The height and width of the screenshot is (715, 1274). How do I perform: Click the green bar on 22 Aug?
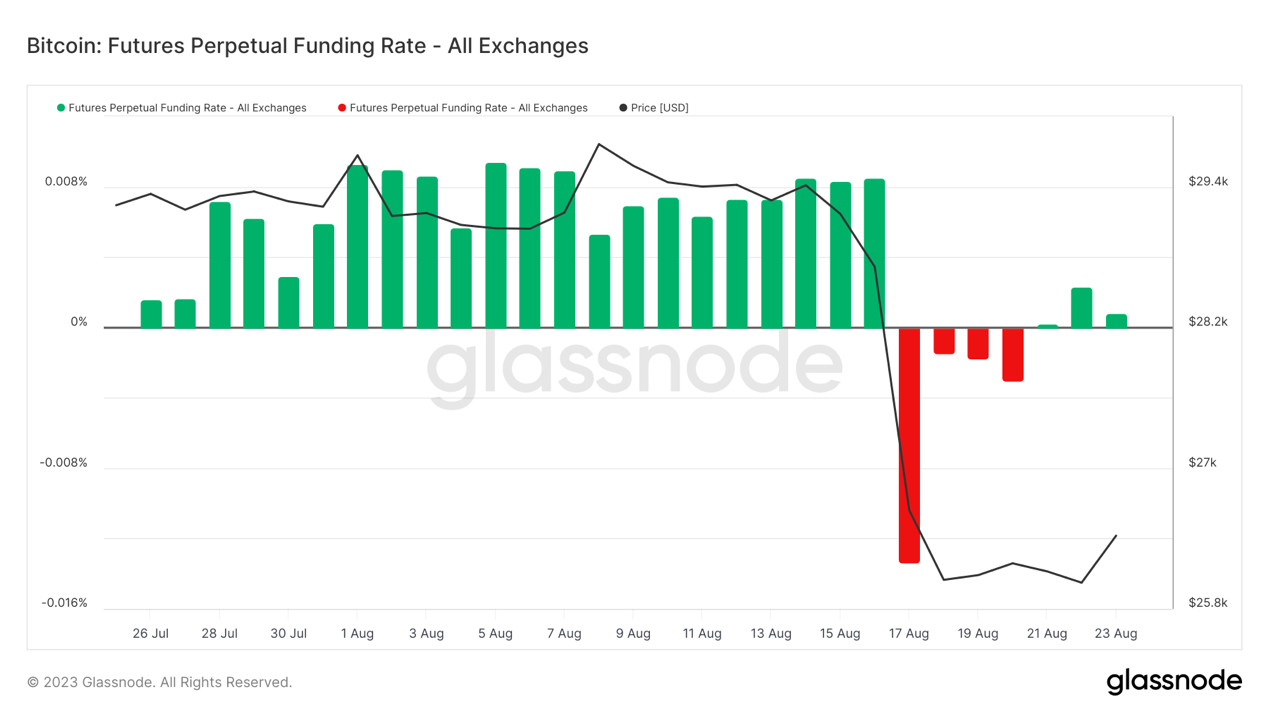[1082, 308]
